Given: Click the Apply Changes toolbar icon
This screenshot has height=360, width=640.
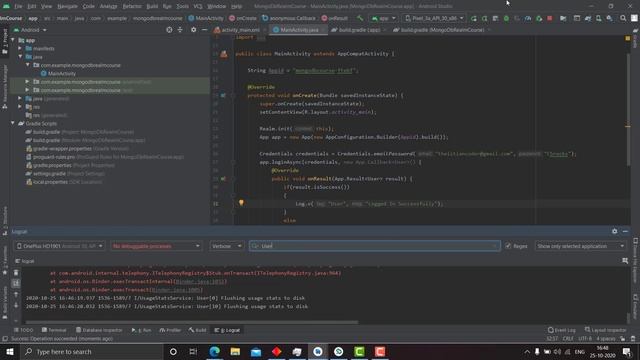Looking at the screenshot, I should 484,18.
